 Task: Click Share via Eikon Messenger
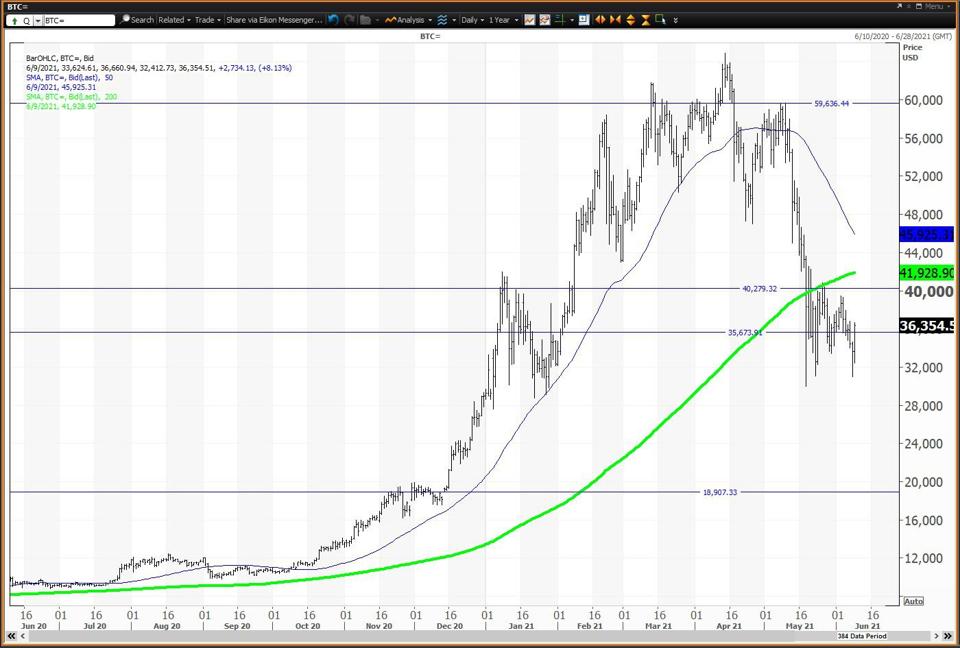tap(273, 19)
